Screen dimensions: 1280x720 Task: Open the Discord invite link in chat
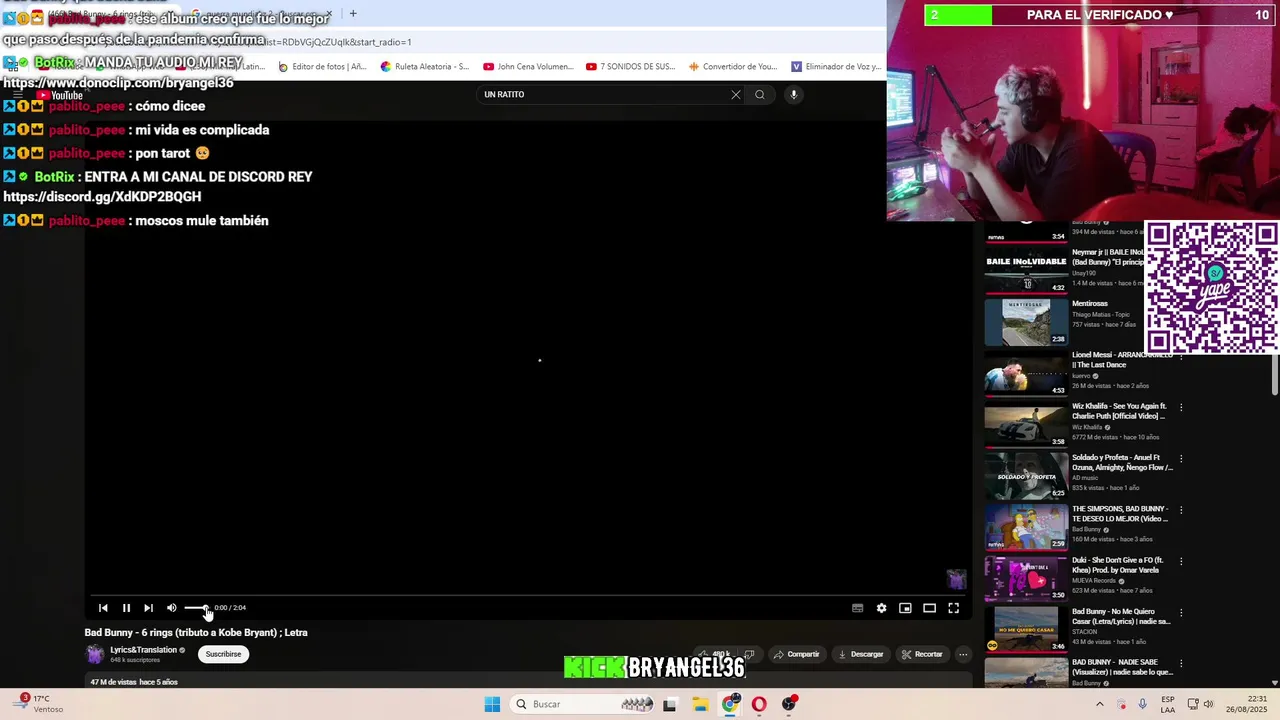point(102,197)
